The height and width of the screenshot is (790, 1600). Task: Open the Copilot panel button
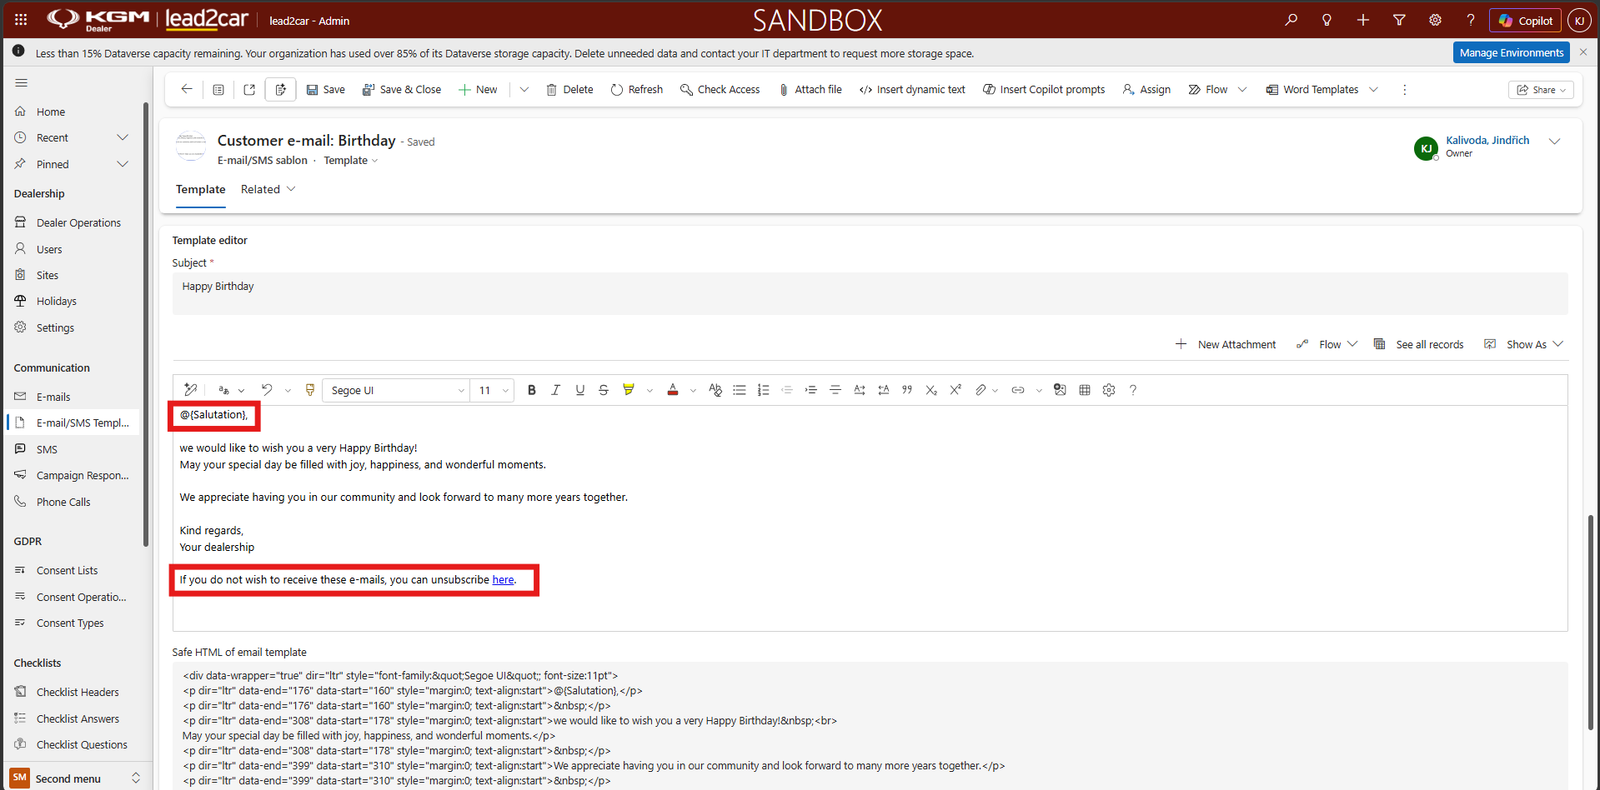point(1525,20)
